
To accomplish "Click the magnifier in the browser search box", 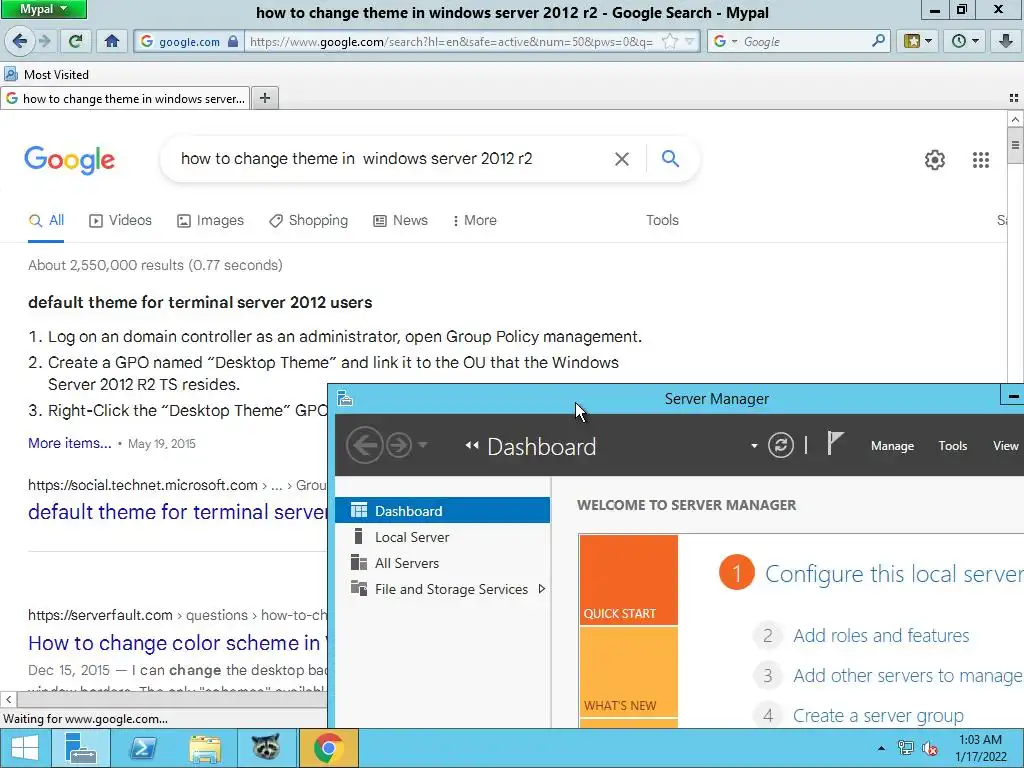I will point(878,41).
